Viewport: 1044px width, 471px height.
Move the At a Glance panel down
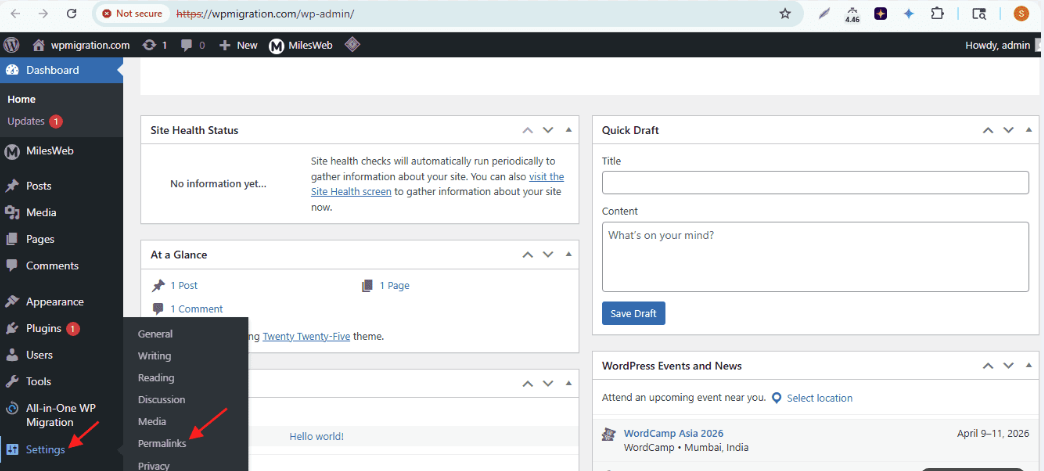pyautogui.click(x=547, y=255)
